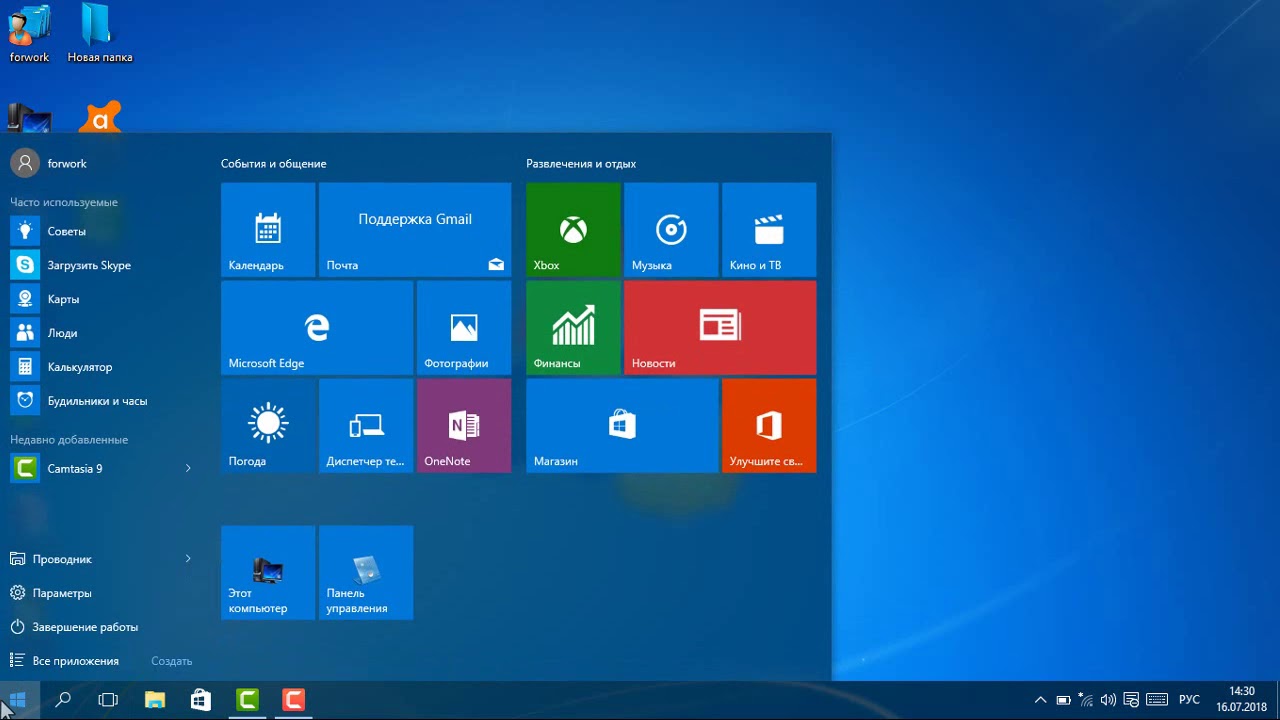Open Action Center notifications icon
The width and height of the screenshot is (1280, 720).
point(1131,700)
